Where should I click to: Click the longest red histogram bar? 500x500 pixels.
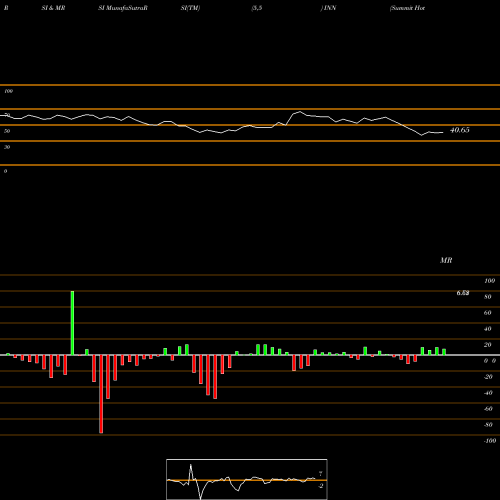pos(101,394)
